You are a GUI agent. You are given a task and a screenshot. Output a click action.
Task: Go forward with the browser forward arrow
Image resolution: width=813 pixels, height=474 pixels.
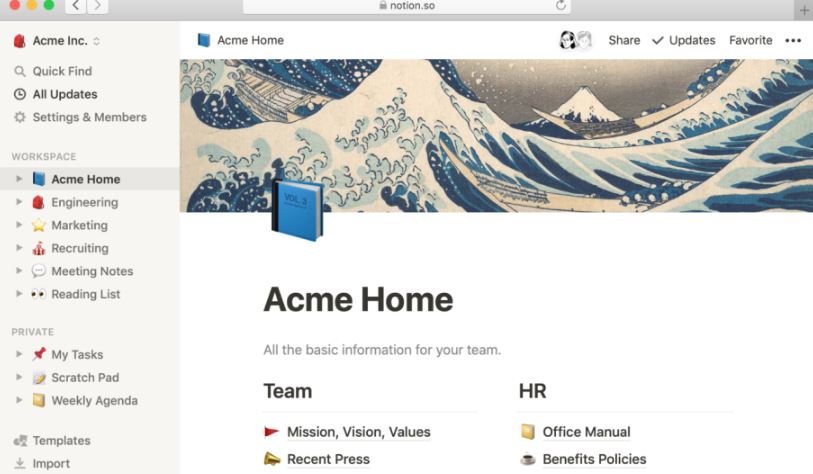[x=97, y=6]
